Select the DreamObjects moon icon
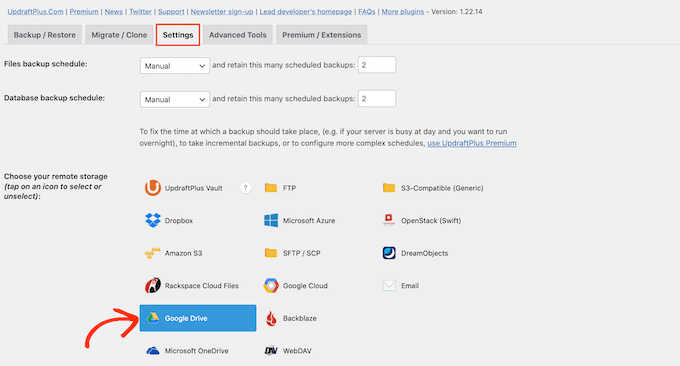The height and width of the screenshot is (366, 680). tap(389, 253)
